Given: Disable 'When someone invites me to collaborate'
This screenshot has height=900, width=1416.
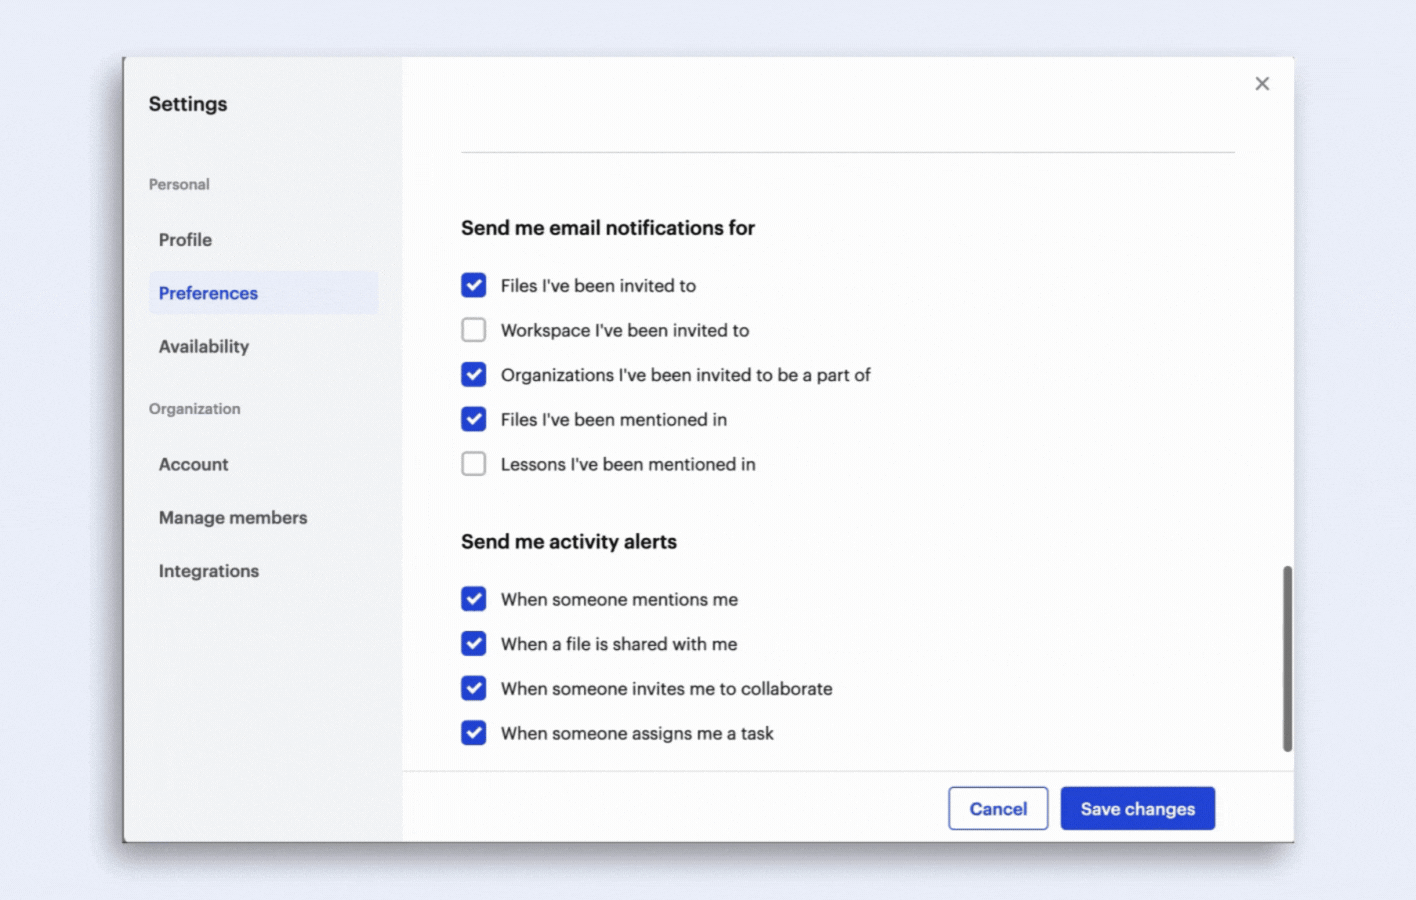Looking at the screenshot, I should (x=474, y=689).
